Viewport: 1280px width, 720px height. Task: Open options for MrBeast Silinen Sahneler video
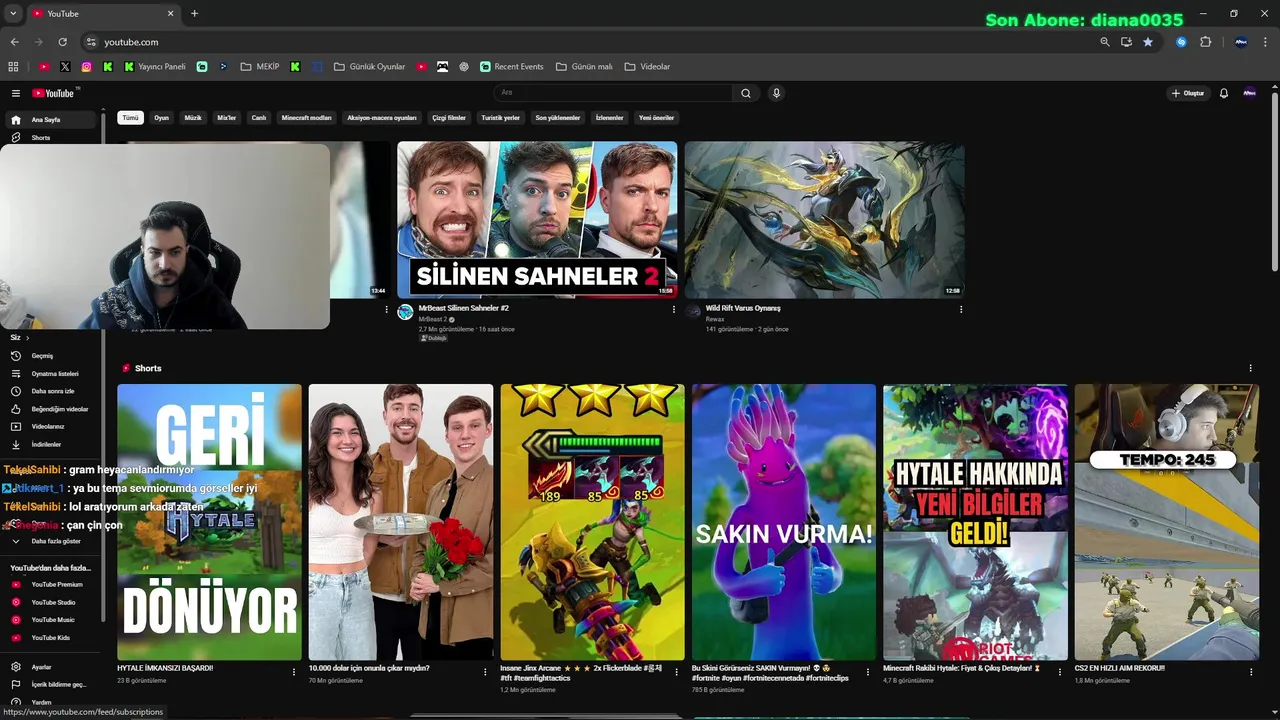tap(674, 310)
